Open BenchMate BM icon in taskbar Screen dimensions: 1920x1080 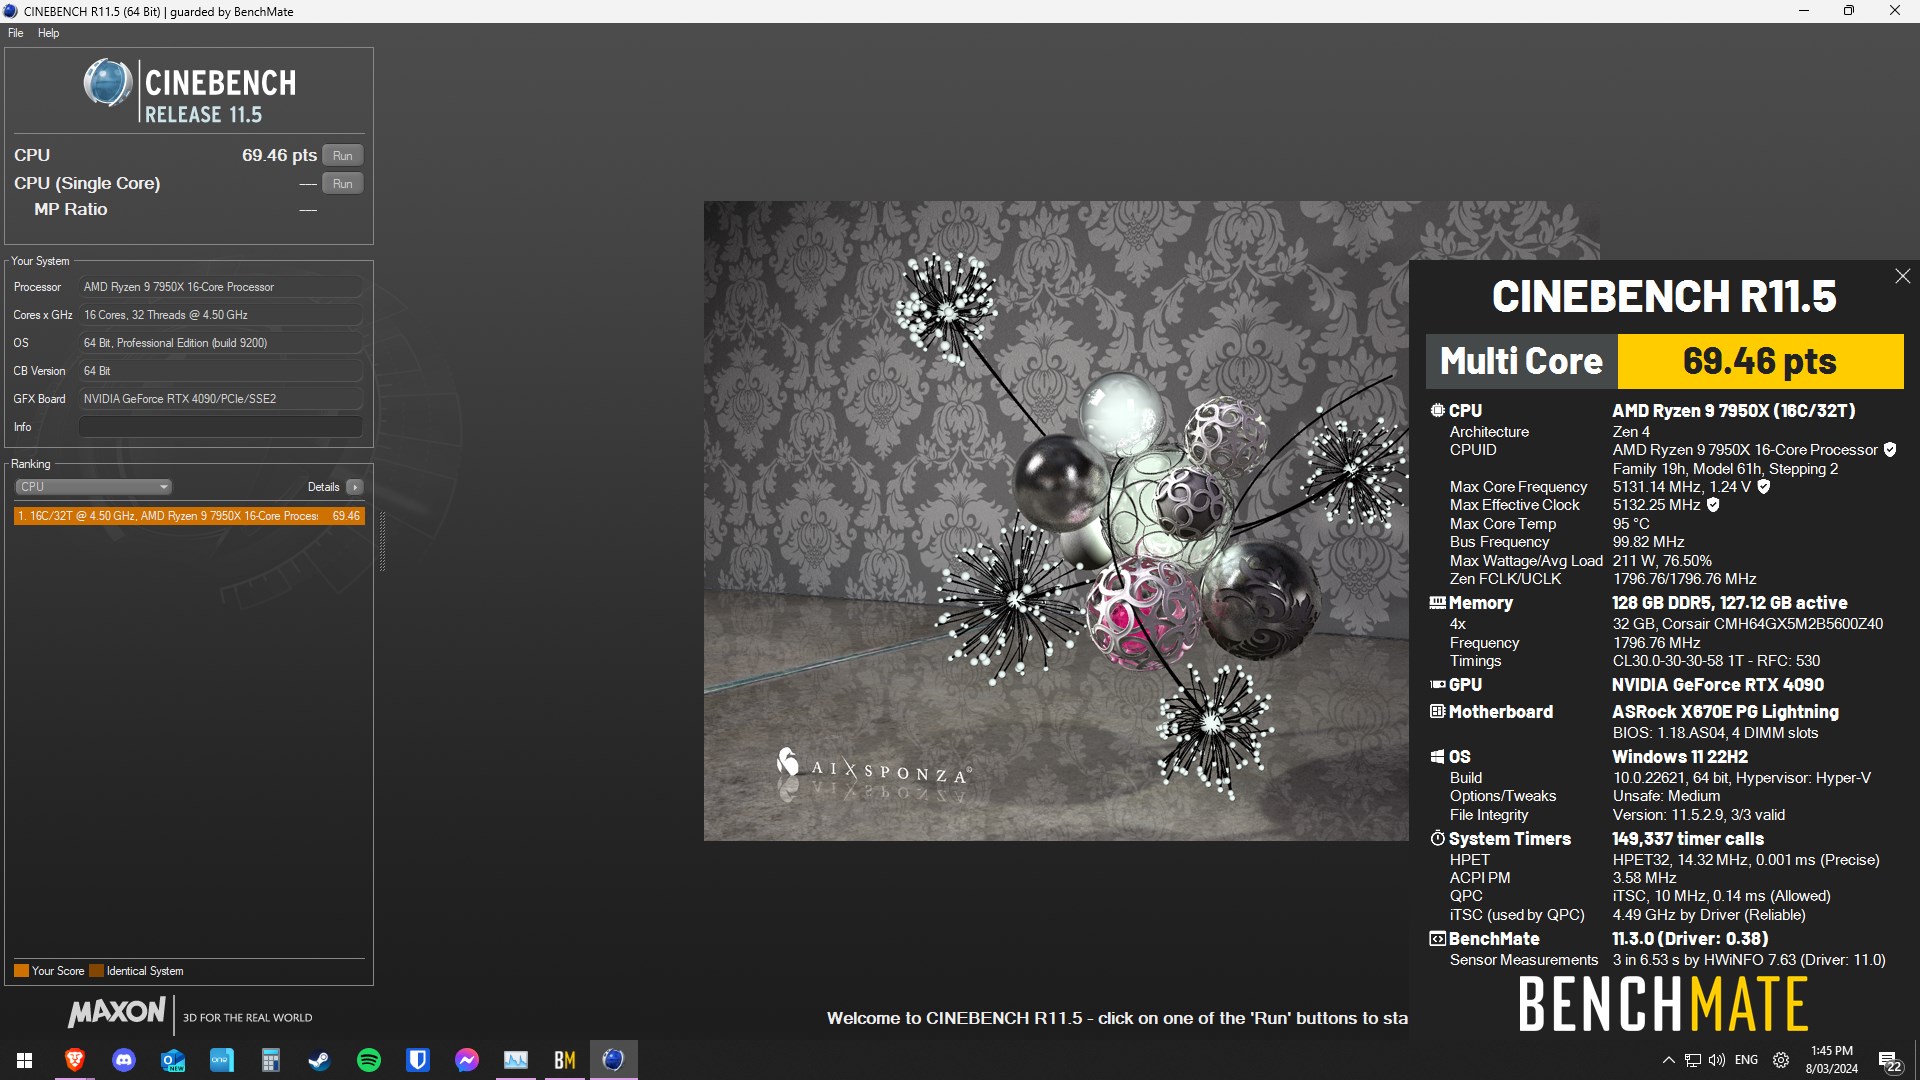click(x=565, y=1060)
